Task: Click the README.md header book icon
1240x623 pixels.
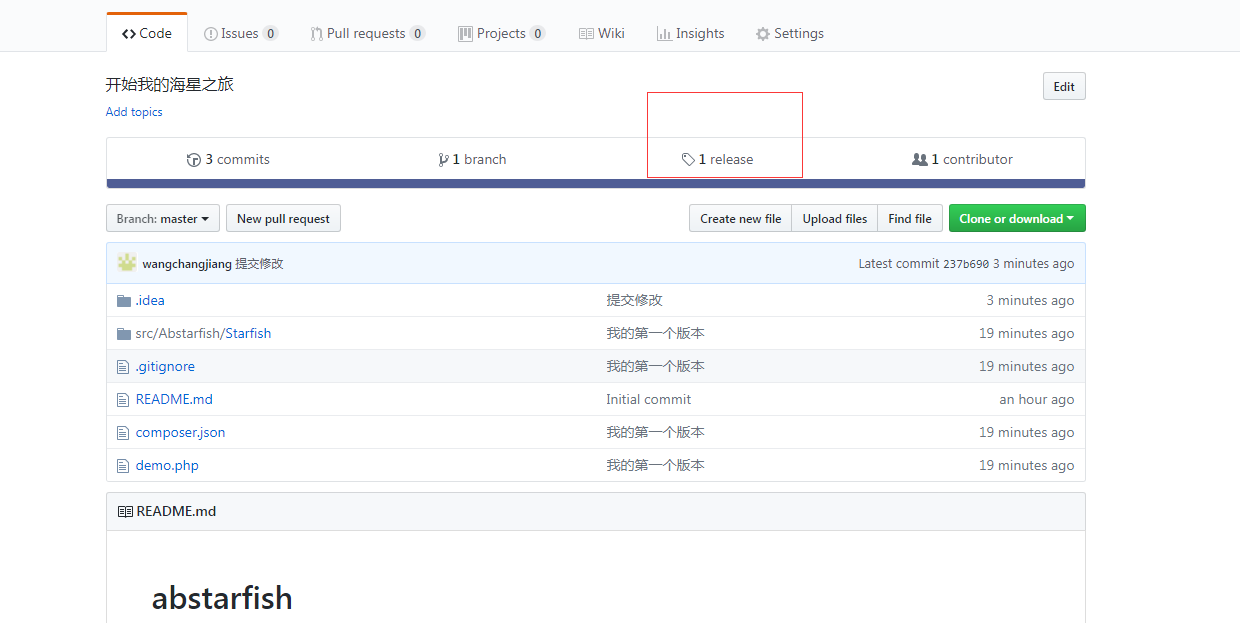Action: [125, 511]
